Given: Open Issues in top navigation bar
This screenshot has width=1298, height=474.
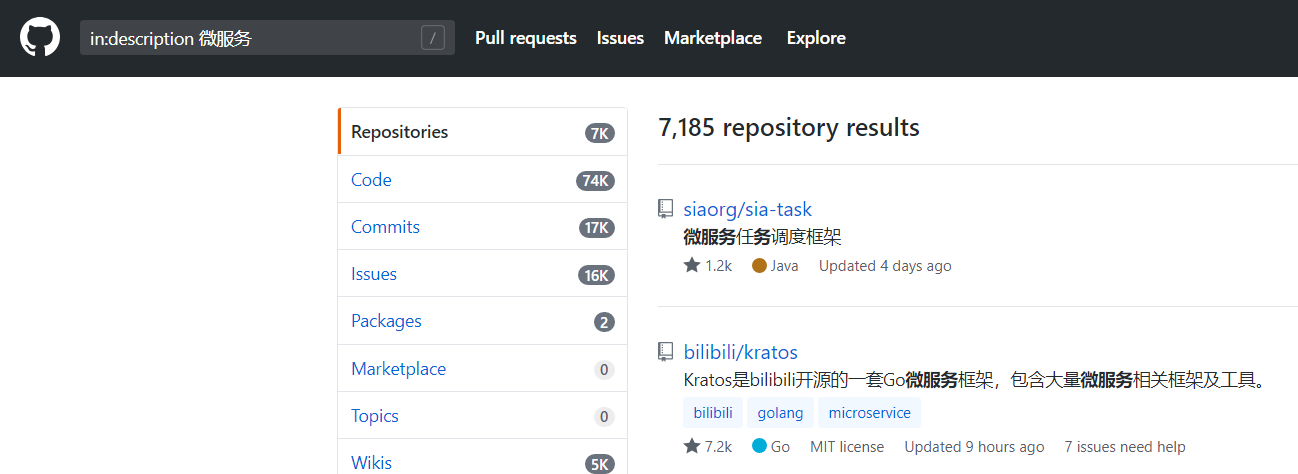Looking at the screenshot, I should point(620,38).
